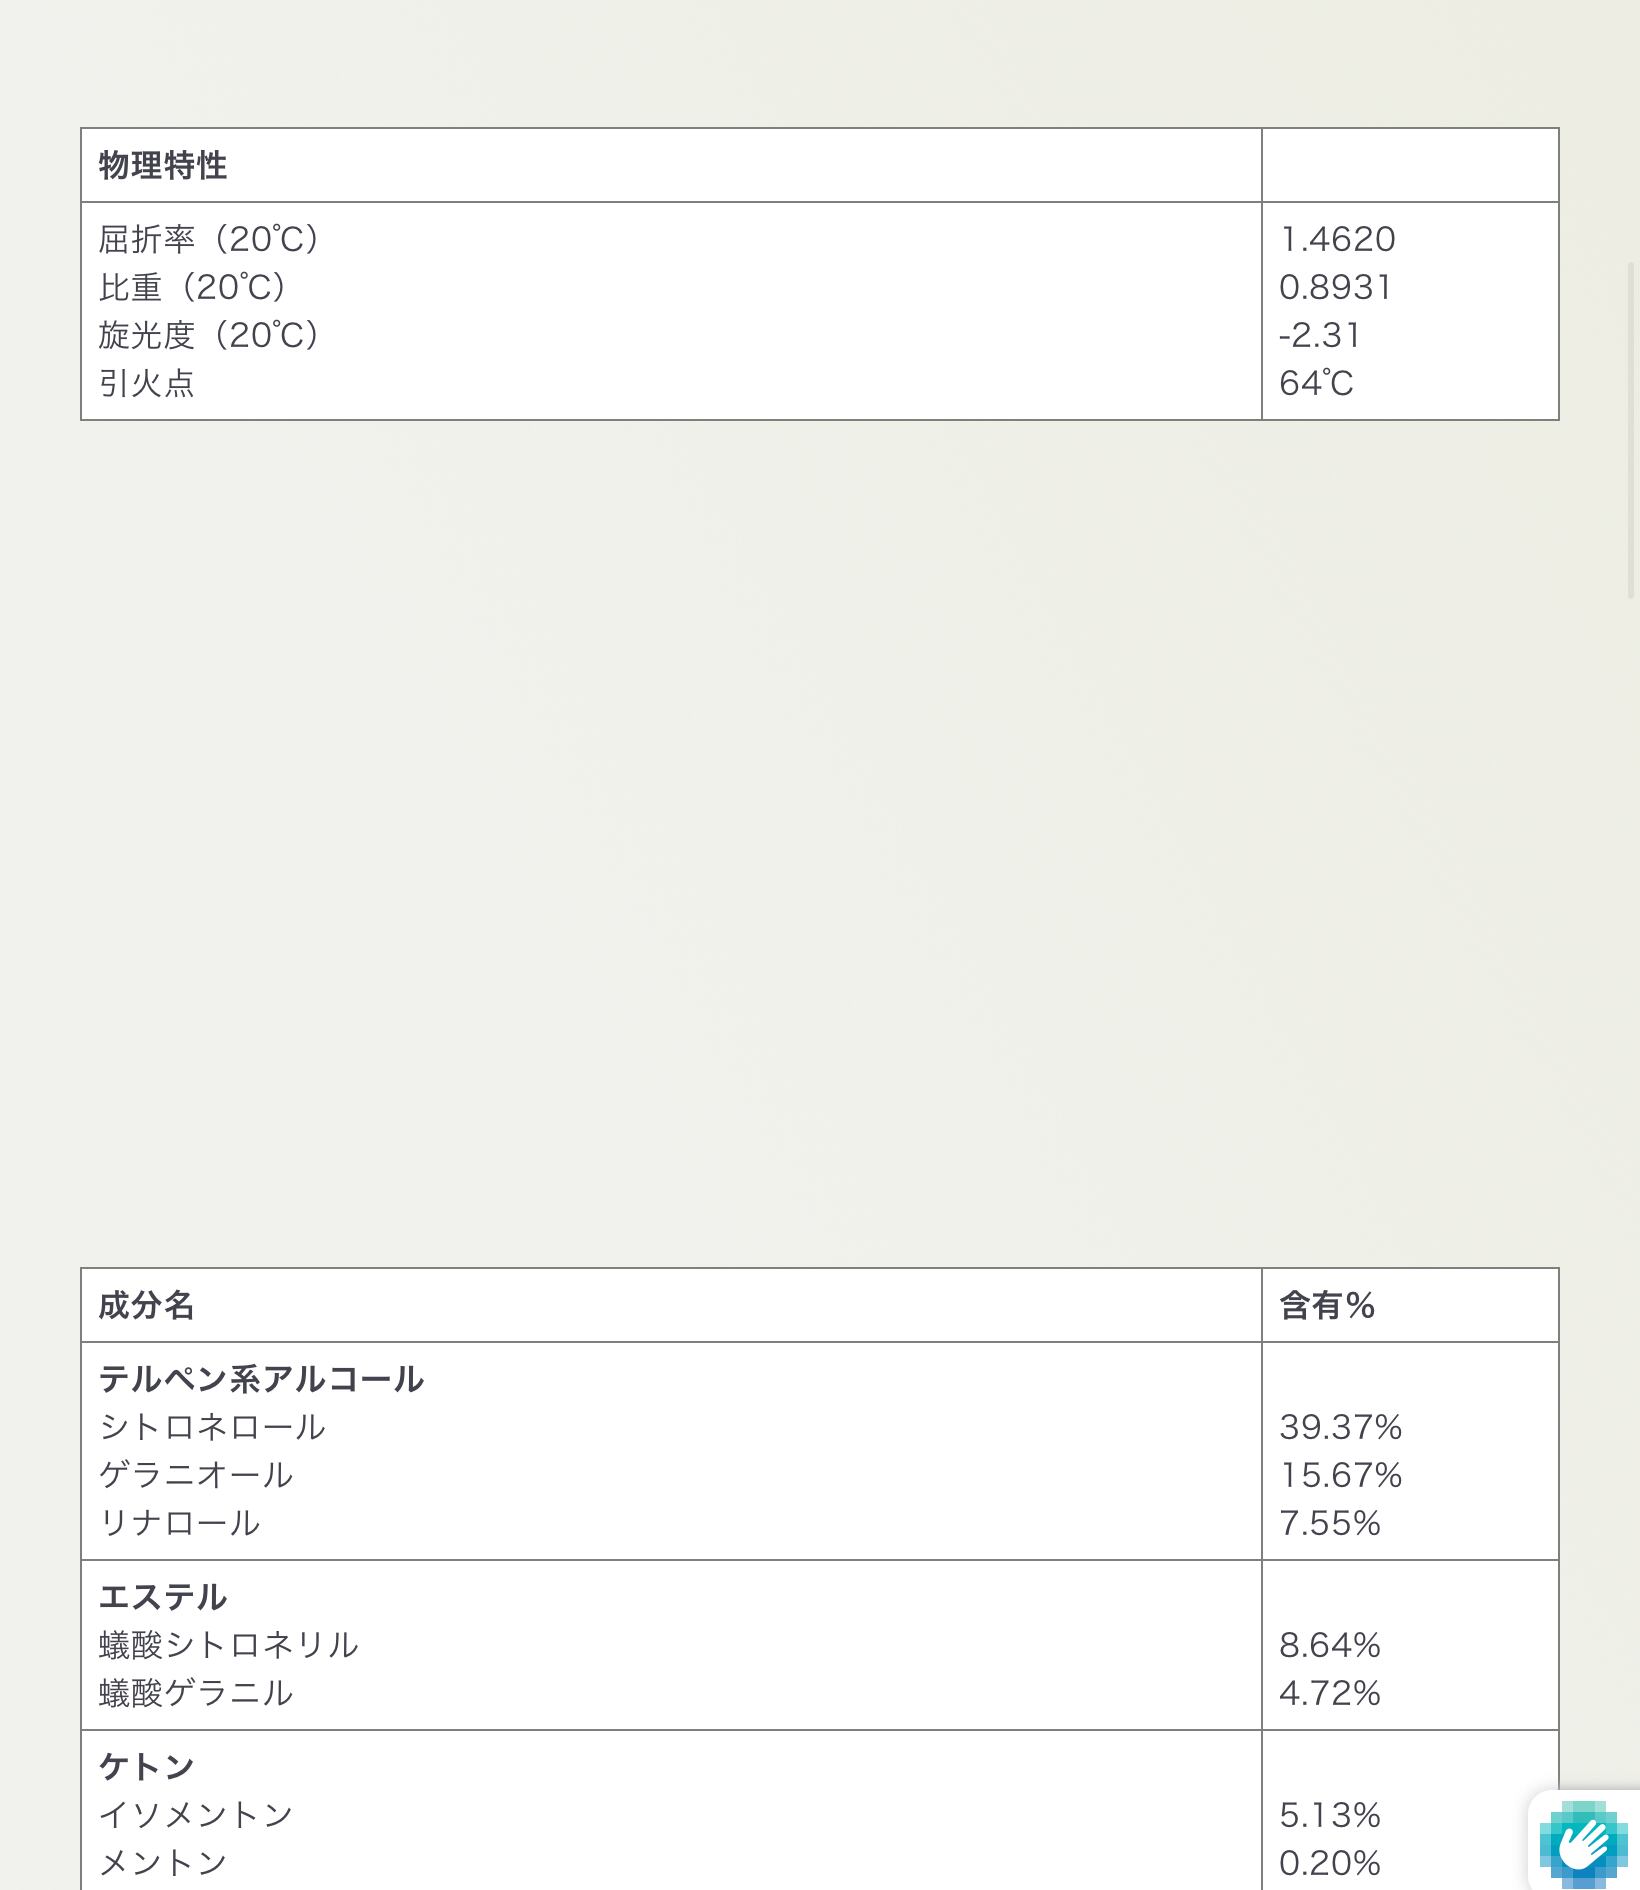1640x1890 pixels.
Task: Click the 成分名 column header
Action: tap(146, 1306)
